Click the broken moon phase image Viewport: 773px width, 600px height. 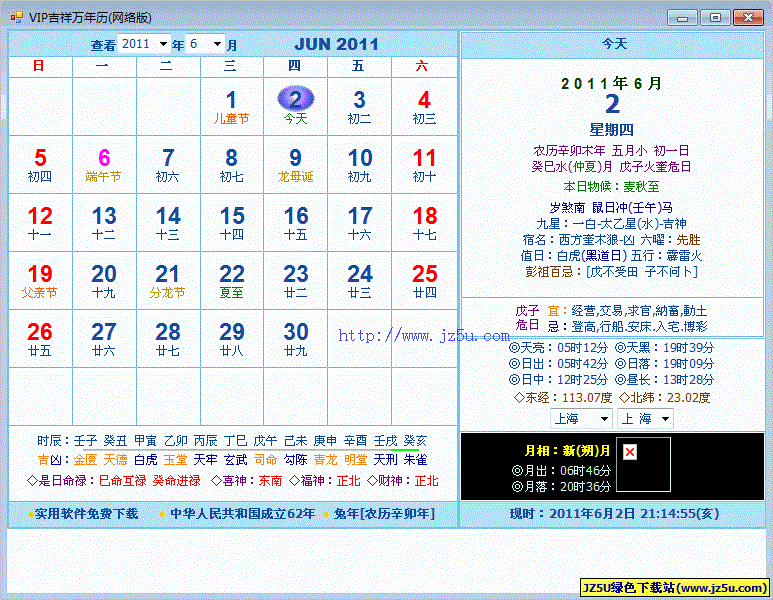[630, 453]
